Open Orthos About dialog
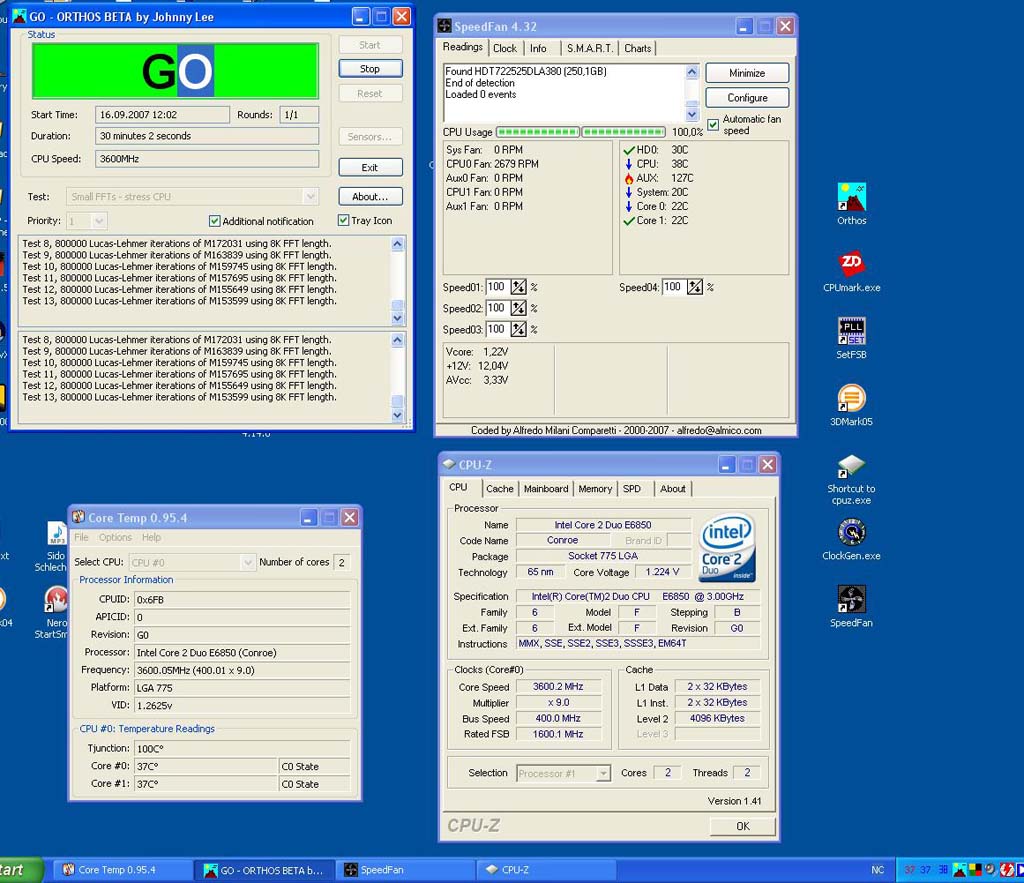1024x883 pixels. click(x=370, y=197)
